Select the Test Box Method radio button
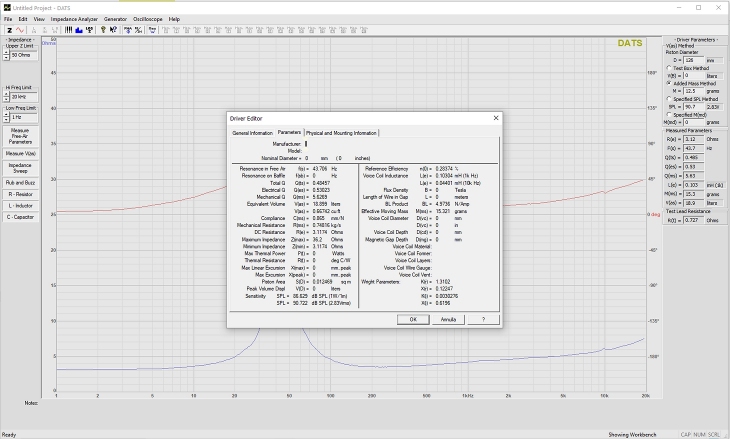The width and height of the screenshot is (730, 439). point(667,67)
